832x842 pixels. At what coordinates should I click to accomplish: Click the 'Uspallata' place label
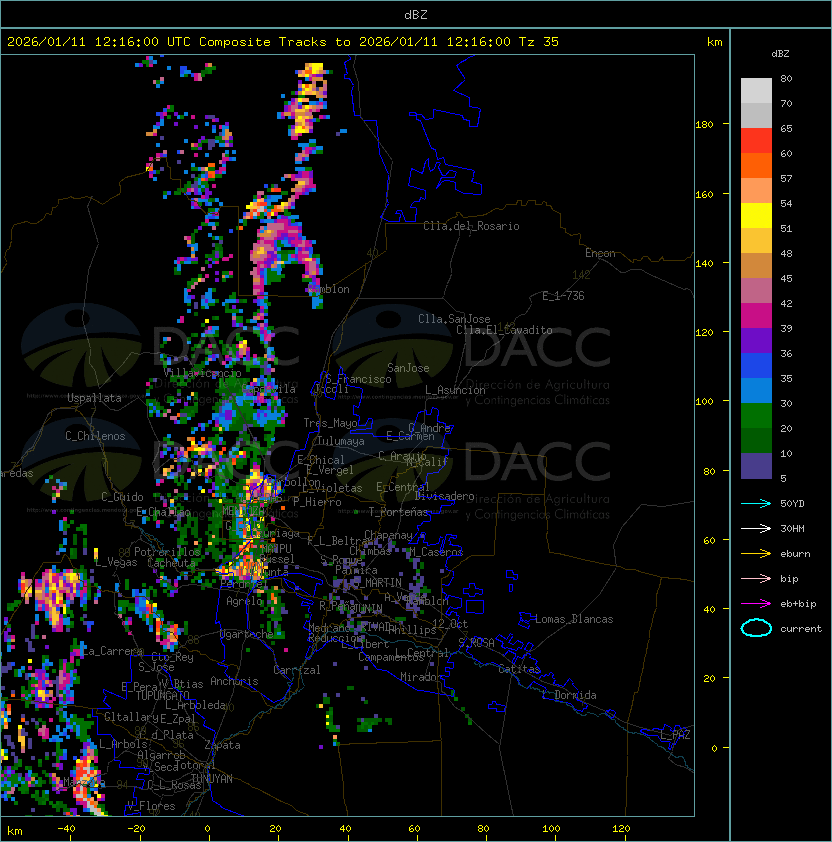click(95, 398)
